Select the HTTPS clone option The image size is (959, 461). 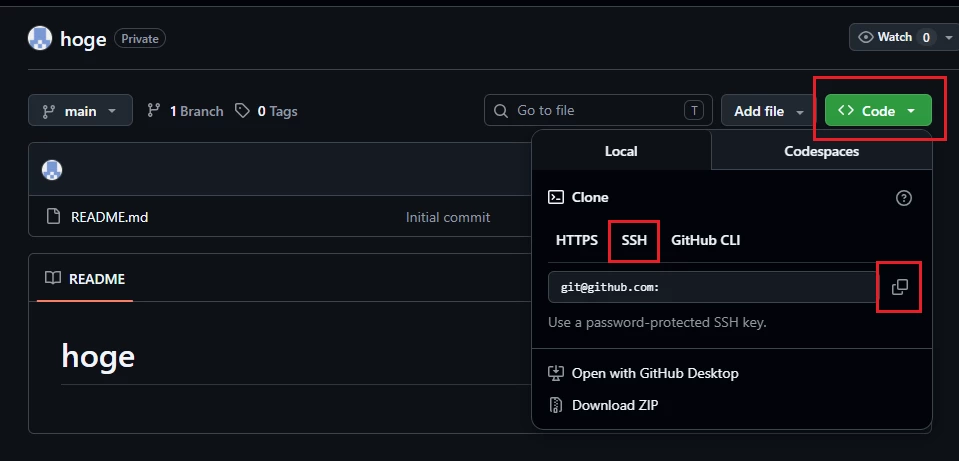coord(577,240)
